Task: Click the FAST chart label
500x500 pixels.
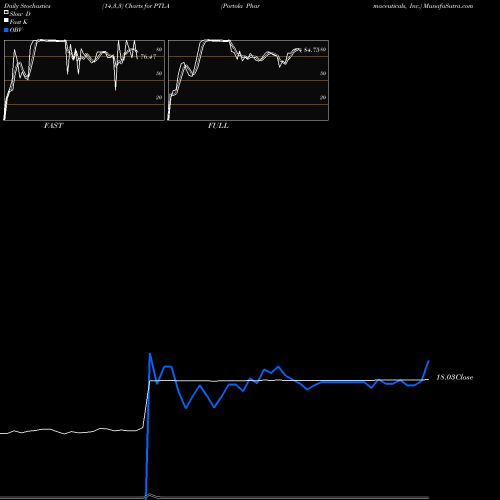Action: coord(54,126)
